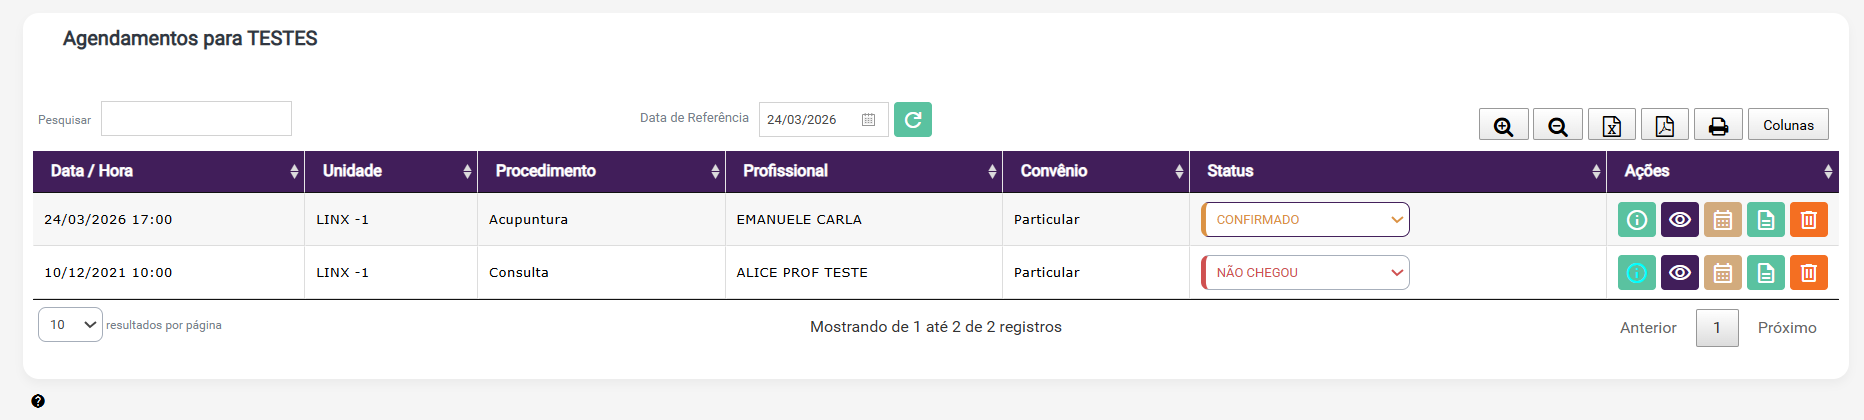The width and height of the screenshot is (1864, 420).
Task: Go to the Próximo page
Action: tap(1786, 328)
